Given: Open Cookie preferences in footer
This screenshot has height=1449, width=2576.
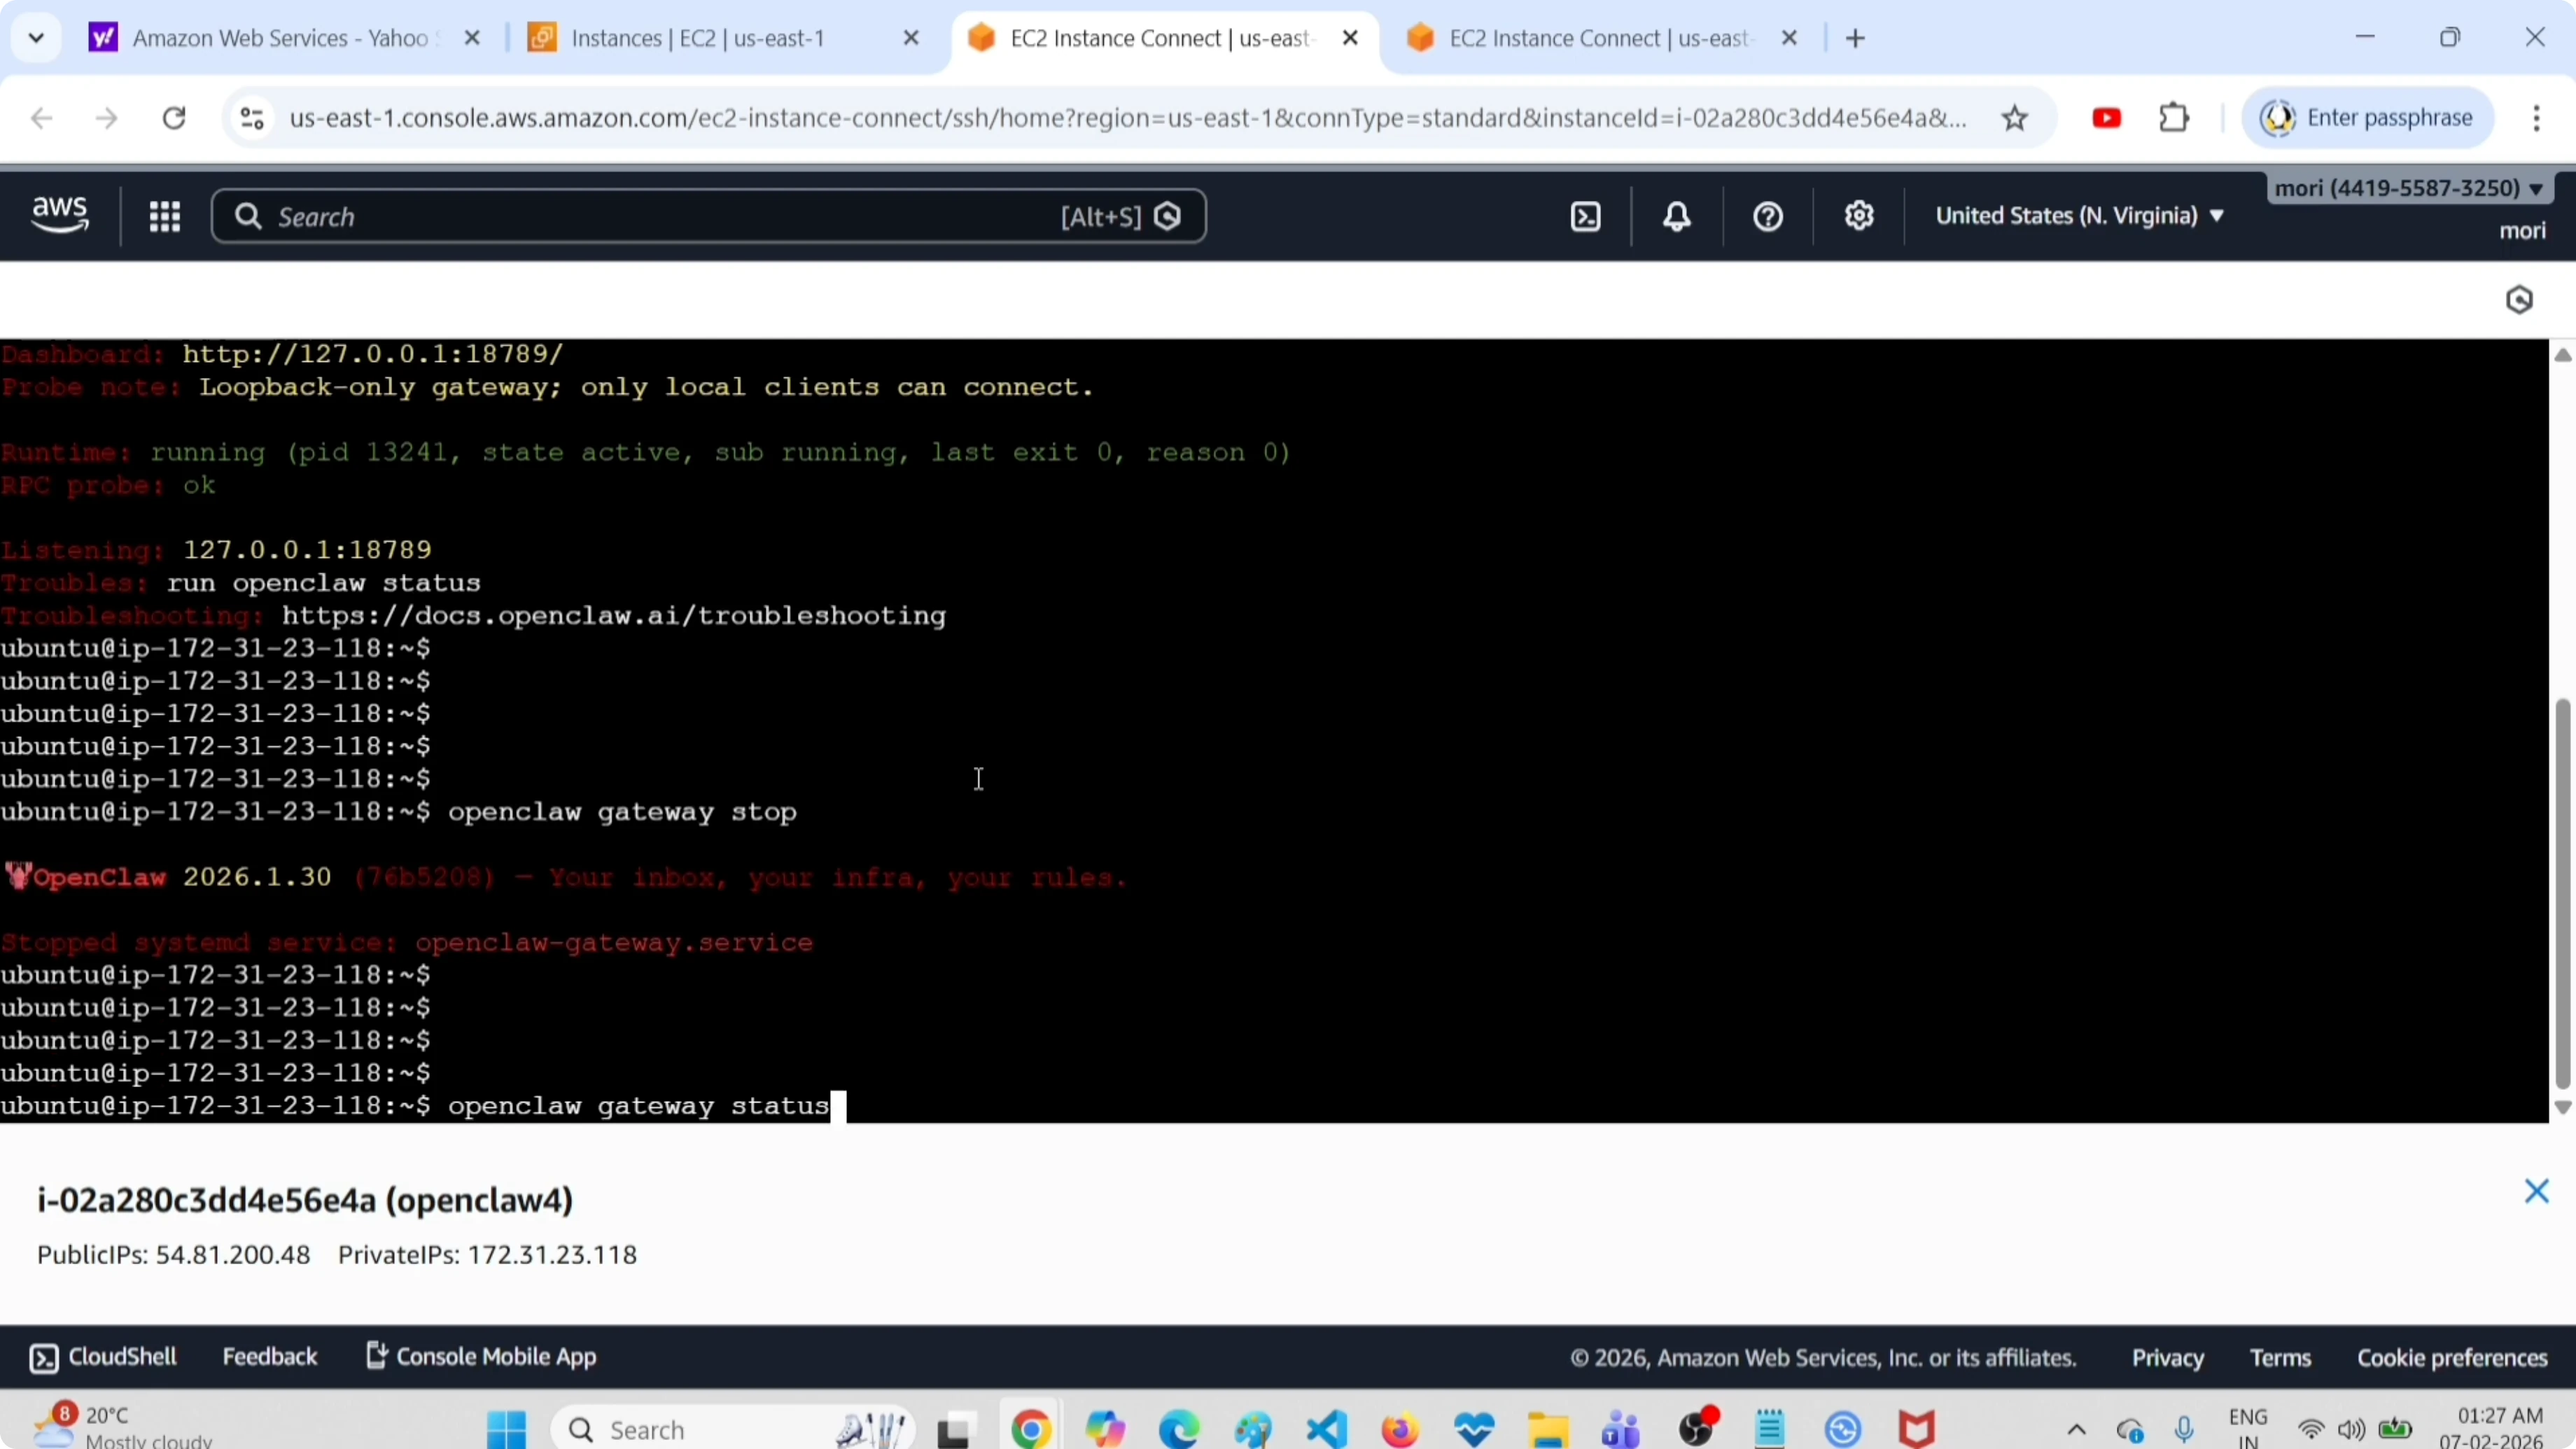Looking at the screenshot, I should pyautogui.click(x=2452, y=1358).
